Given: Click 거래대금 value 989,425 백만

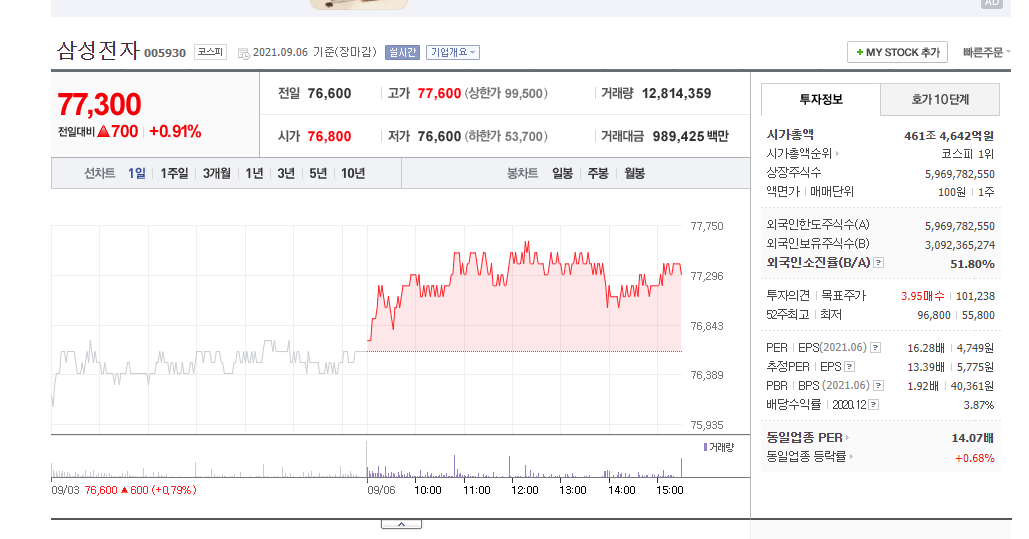Looking at the screenshot, I should 690,136.
